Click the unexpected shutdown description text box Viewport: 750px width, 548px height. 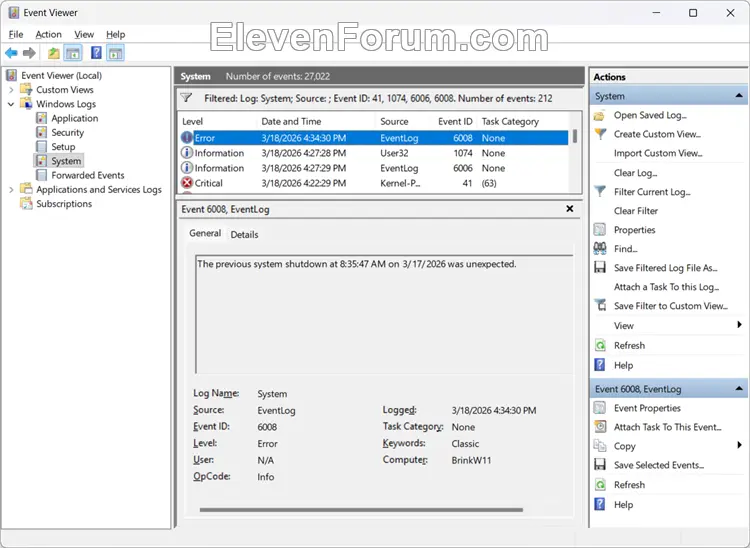(x=384, y=314)
